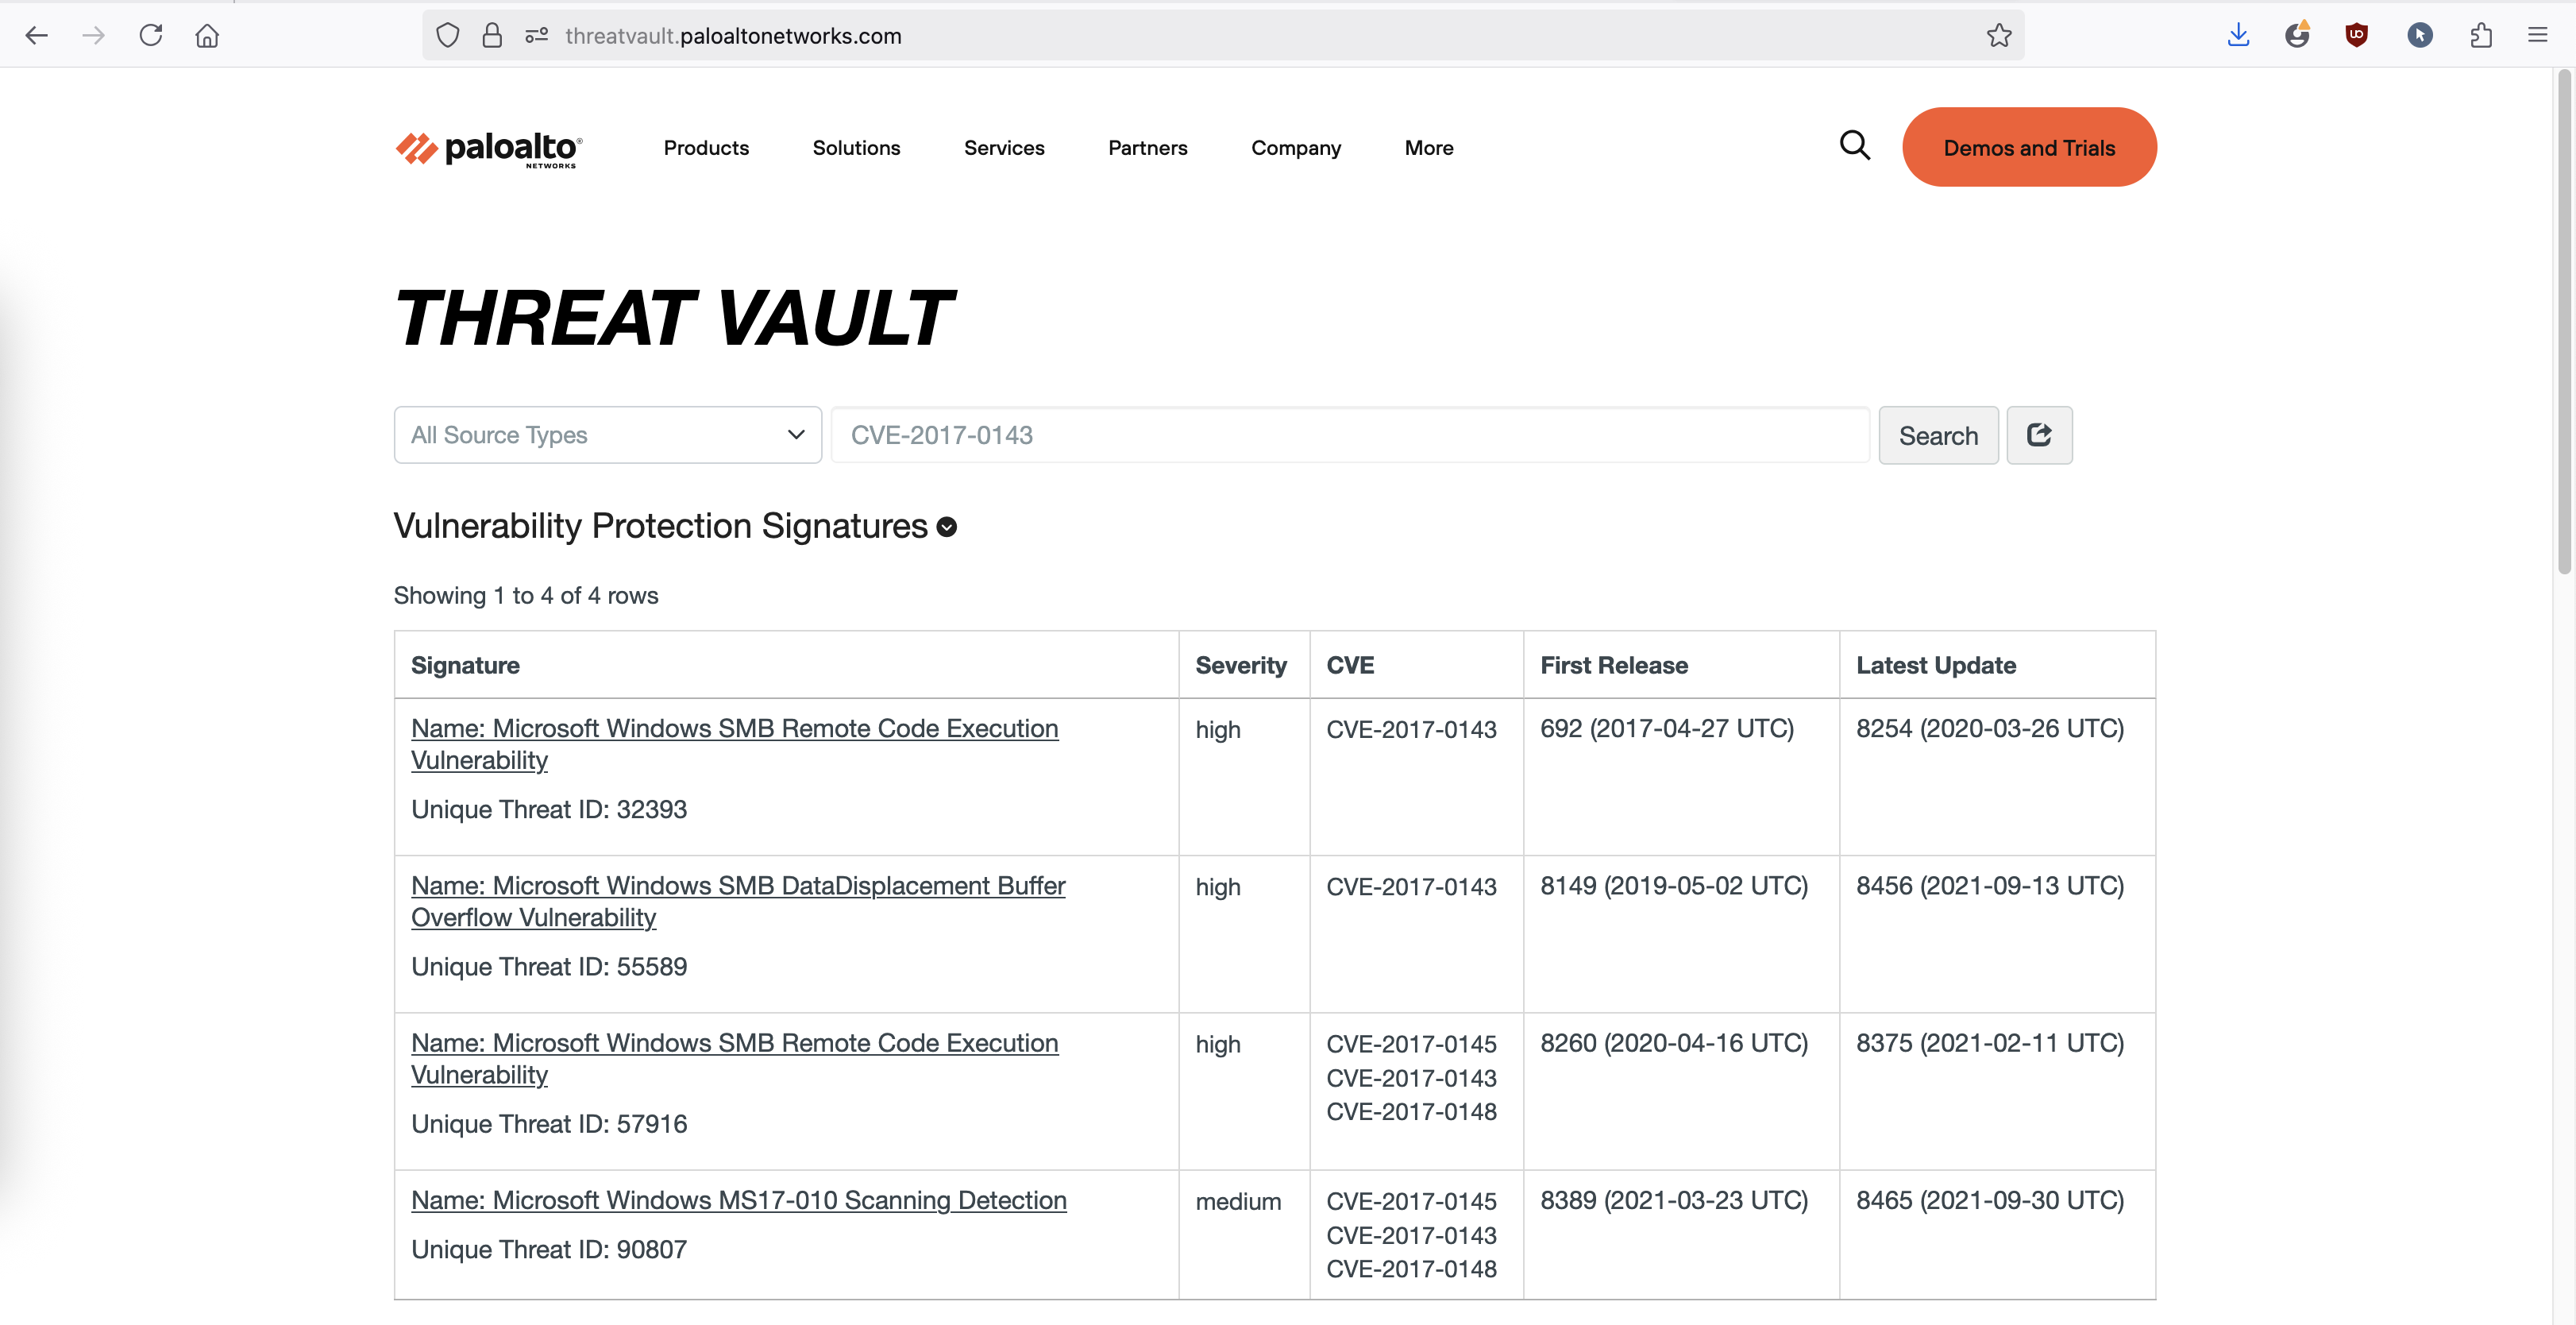Expand the More navigation menu
Screen dimensions: 2576x1325
[x=1428, y=148]
